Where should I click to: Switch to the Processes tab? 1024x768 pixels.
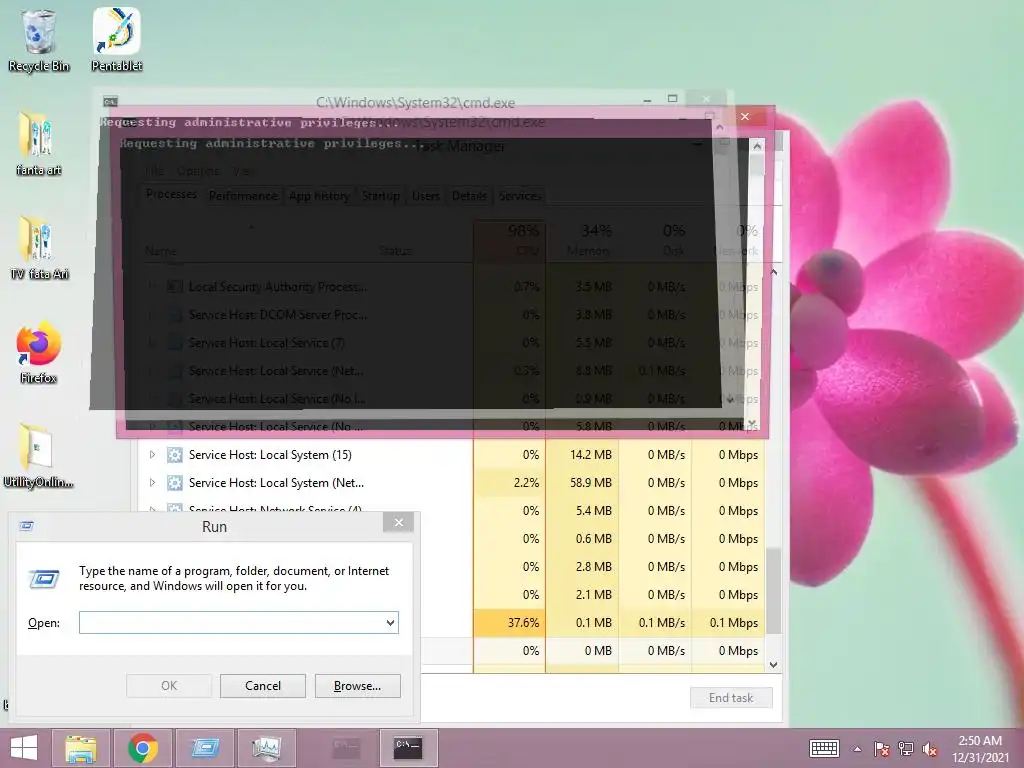point(171,195)
